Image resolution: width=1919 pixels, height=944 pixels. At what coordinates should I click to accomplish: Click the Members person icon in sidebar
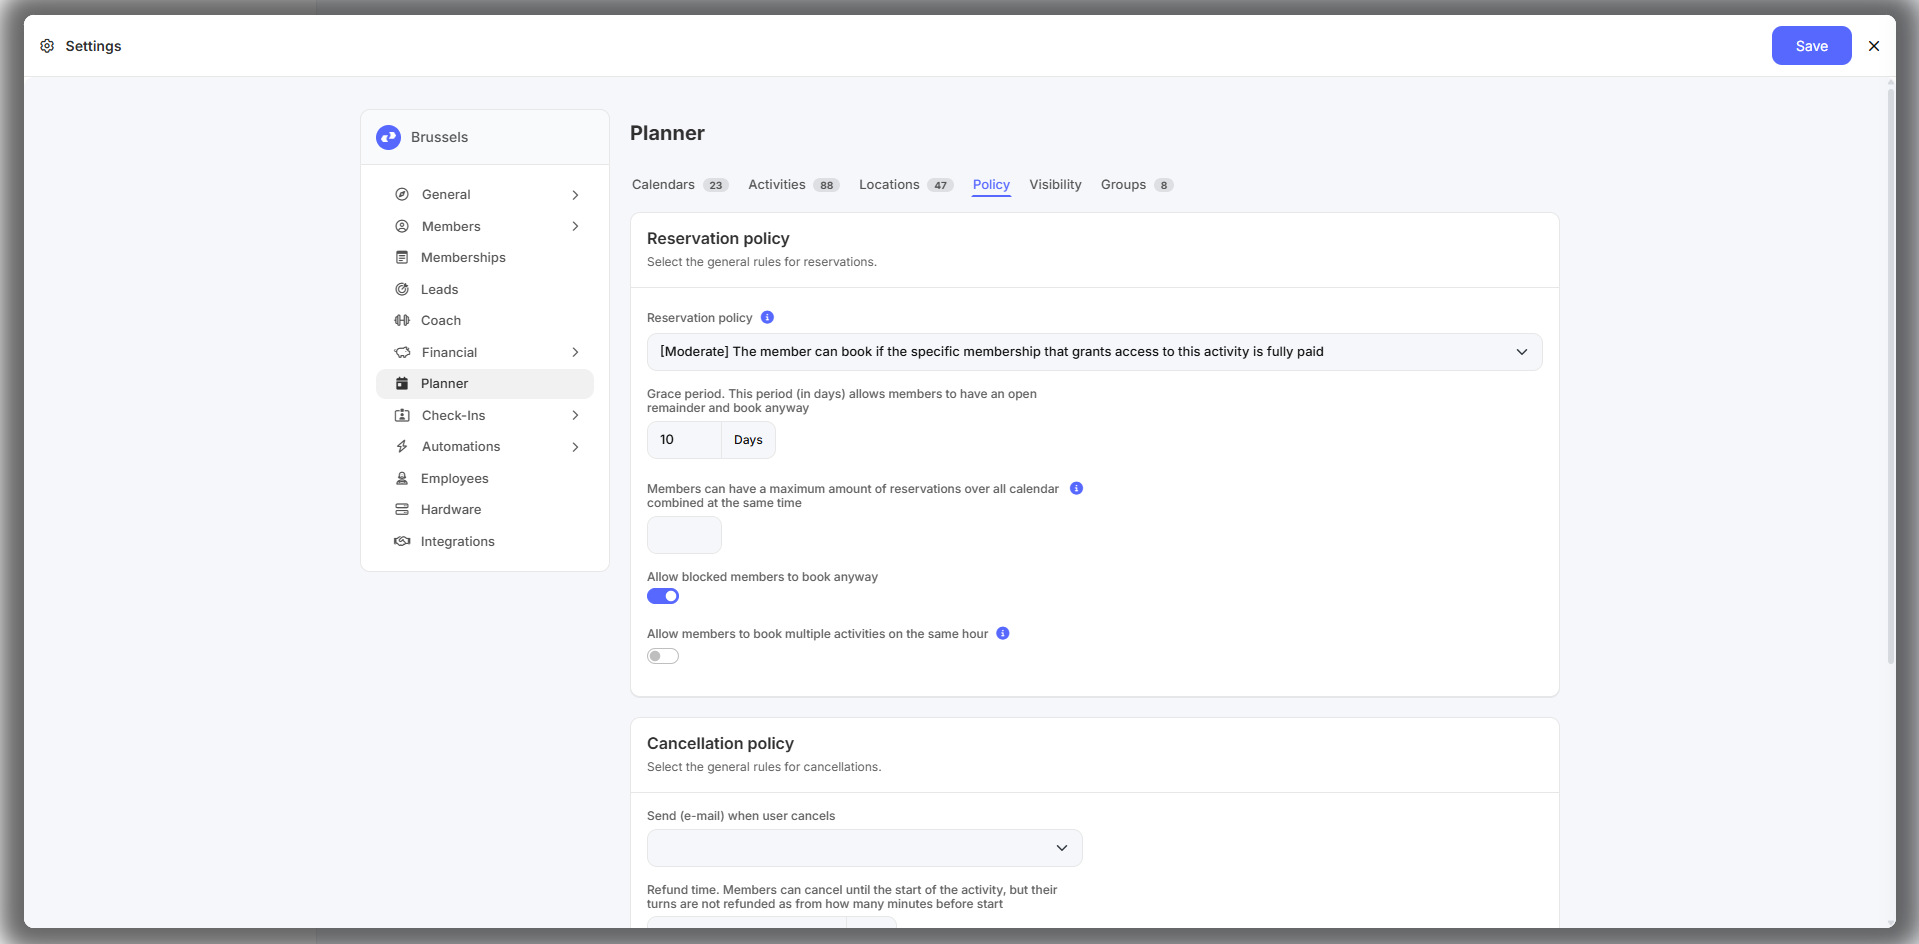(x=402, y=226)
